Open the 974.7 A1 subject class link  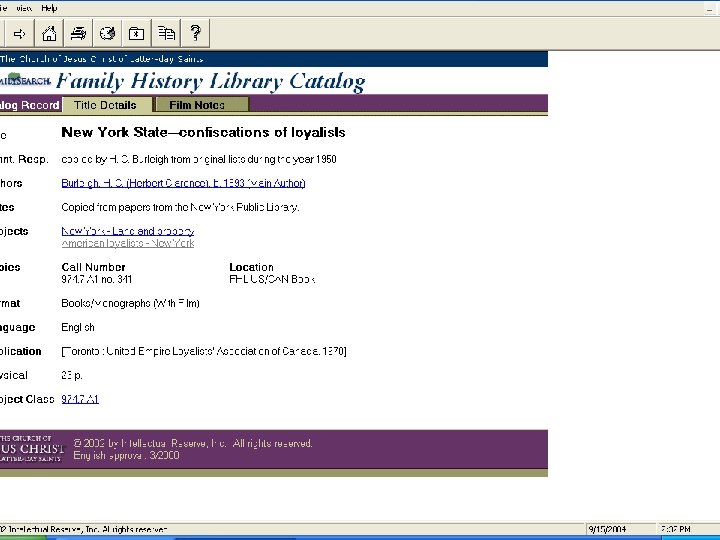(x=80, y=399)
